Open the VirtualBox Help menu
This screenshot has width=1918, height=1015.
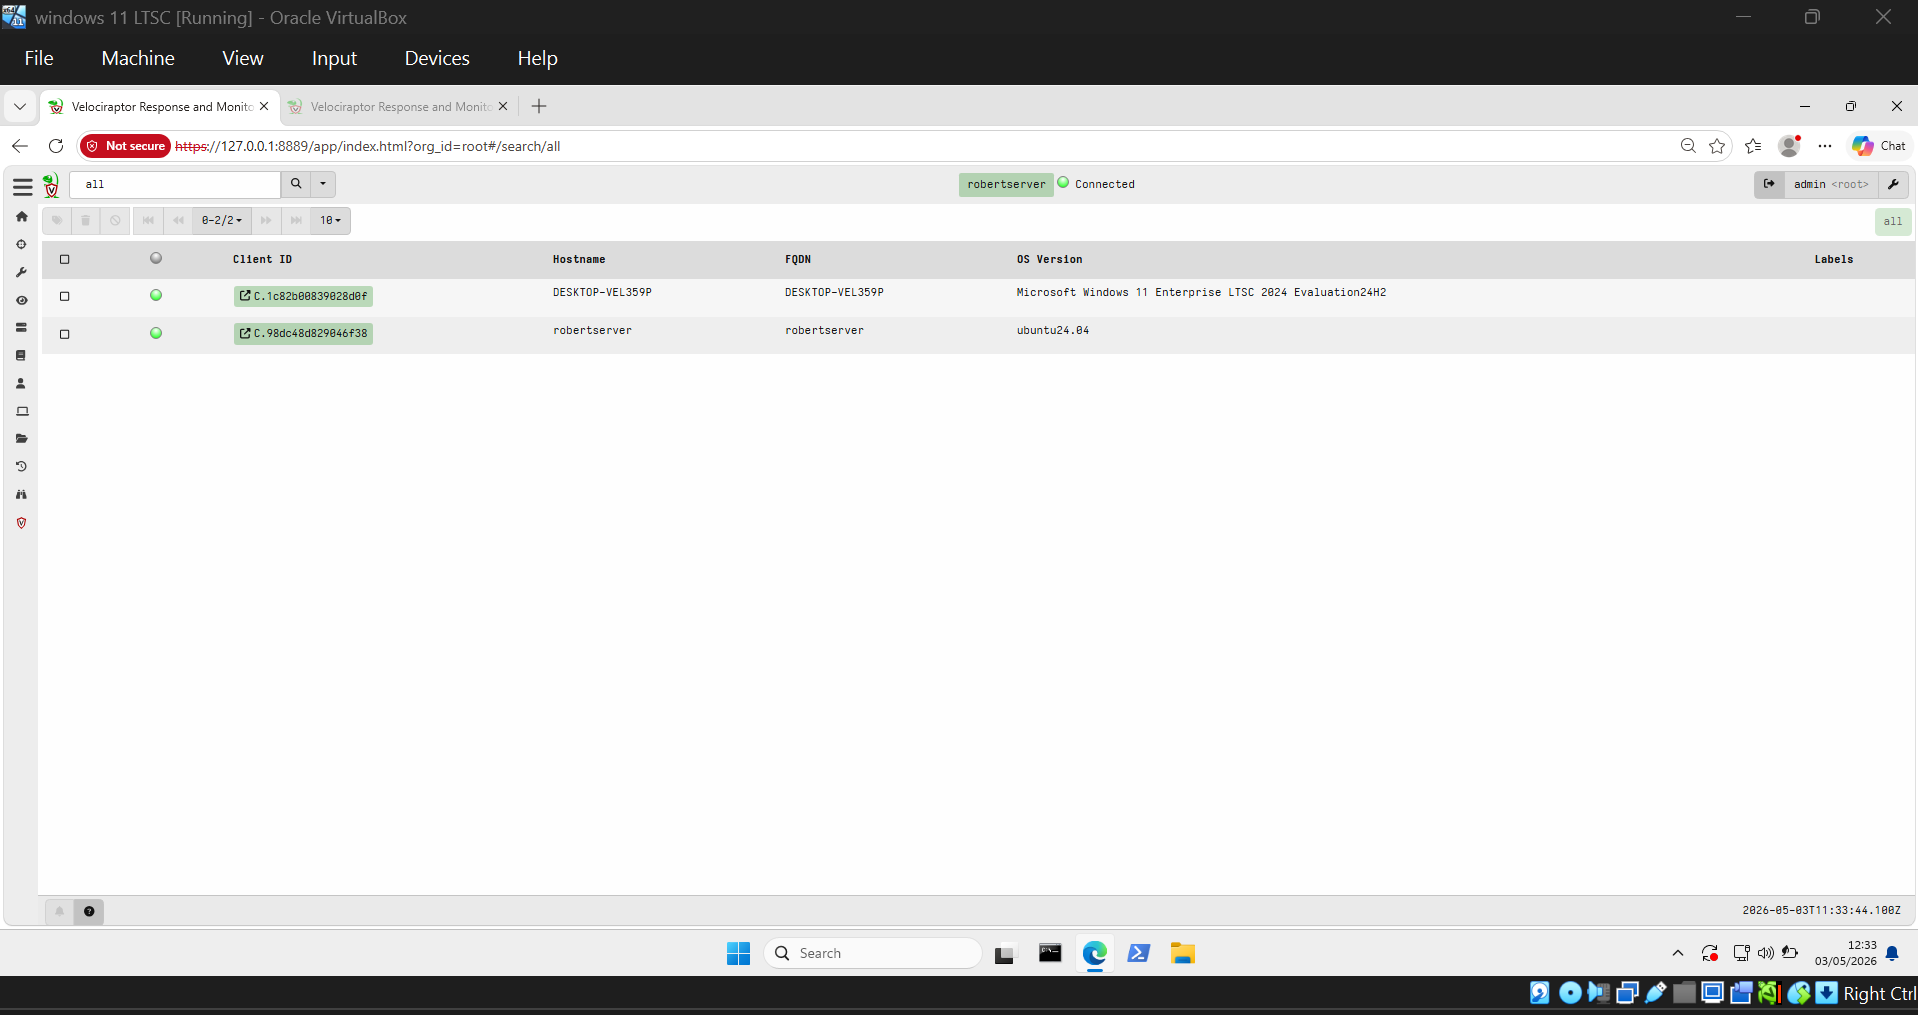[x=537, y=58]
